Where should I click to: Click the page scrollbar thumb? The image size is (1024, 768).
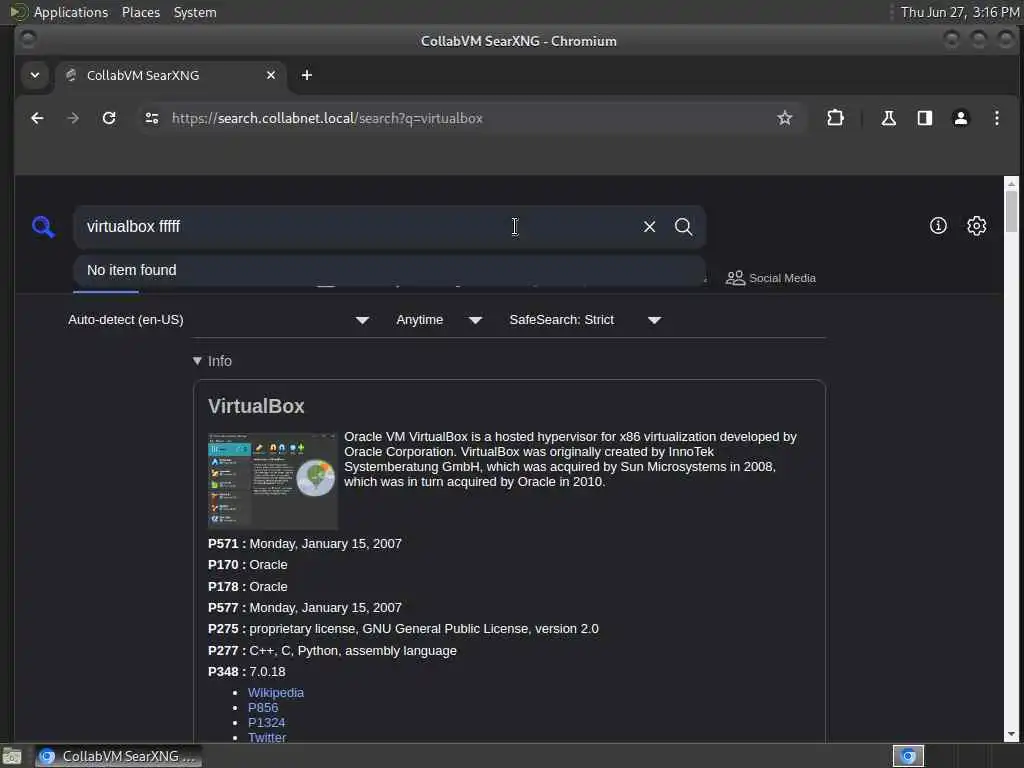click(x=1011, y=211)
